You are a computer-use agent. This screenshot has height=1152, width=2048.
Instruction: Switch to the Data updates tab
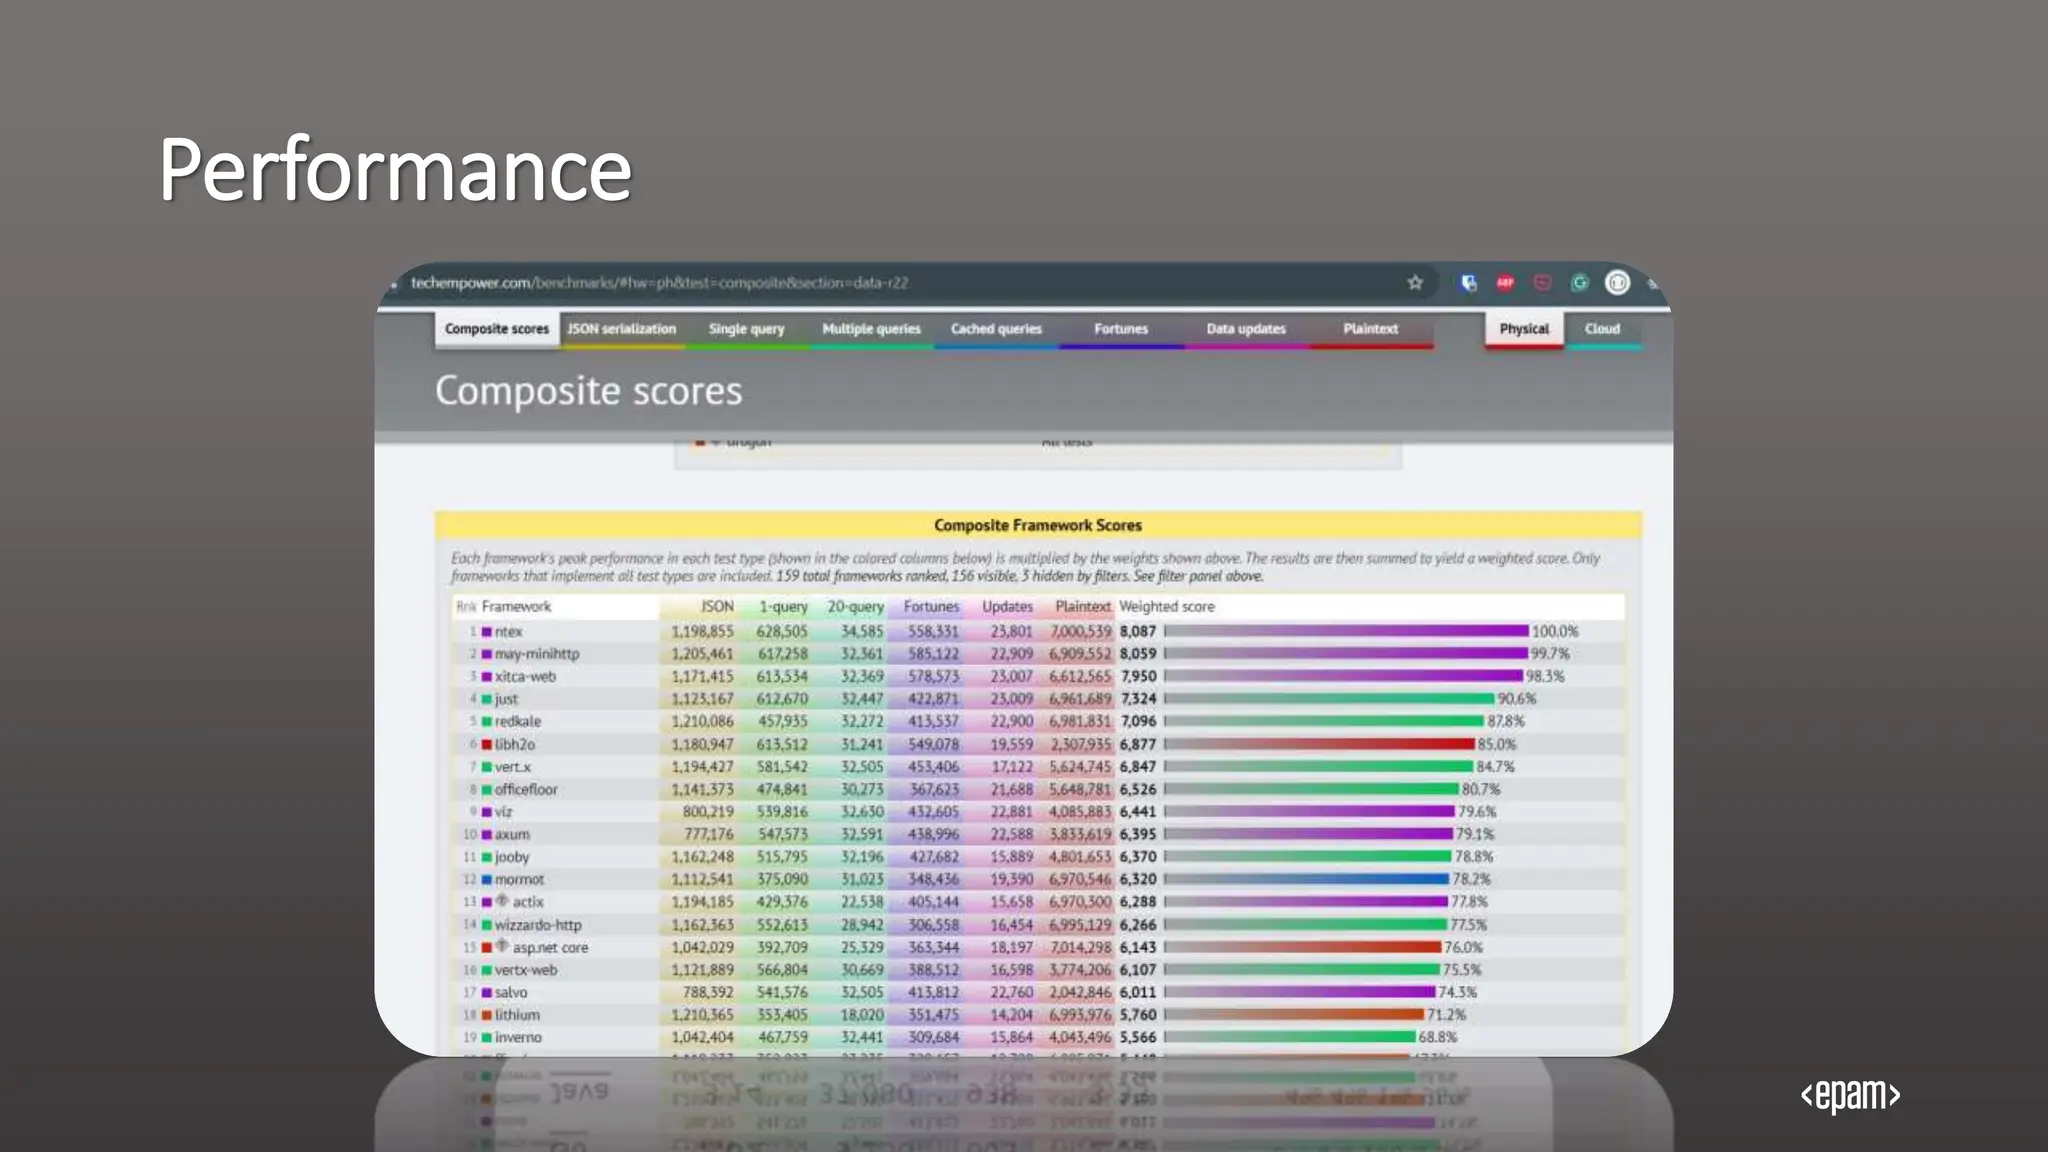click(1245, 329)
